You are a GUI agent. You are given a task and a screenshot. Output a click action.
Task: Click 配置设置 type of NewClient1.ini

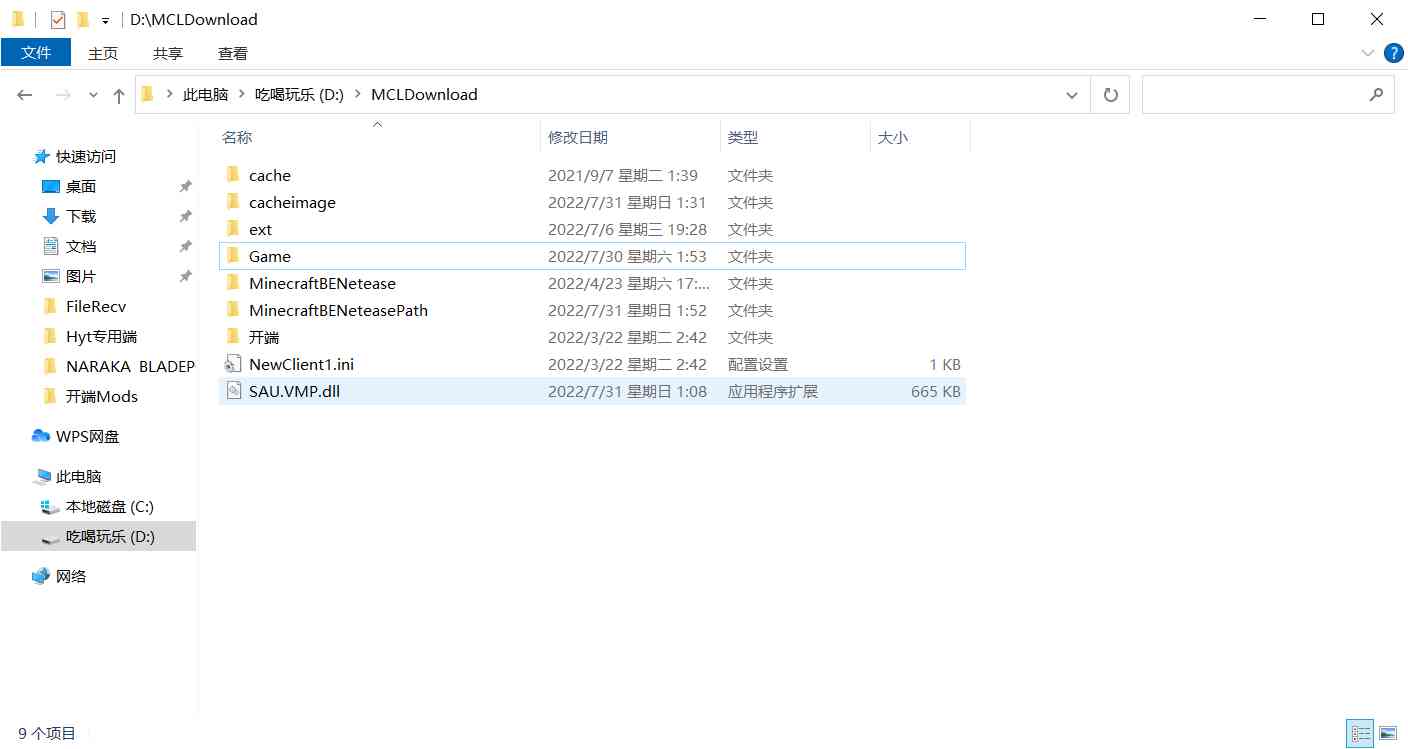pyautogui.click(x=758, y=365)
